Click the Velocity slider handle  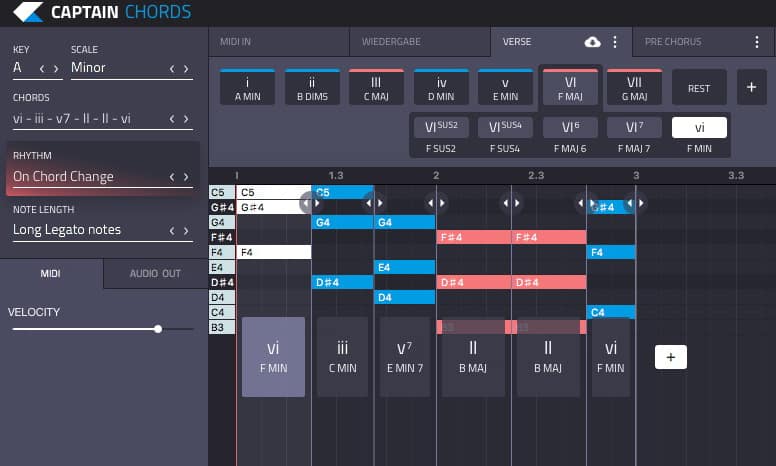pyautogui.click(x=158, y=328)
